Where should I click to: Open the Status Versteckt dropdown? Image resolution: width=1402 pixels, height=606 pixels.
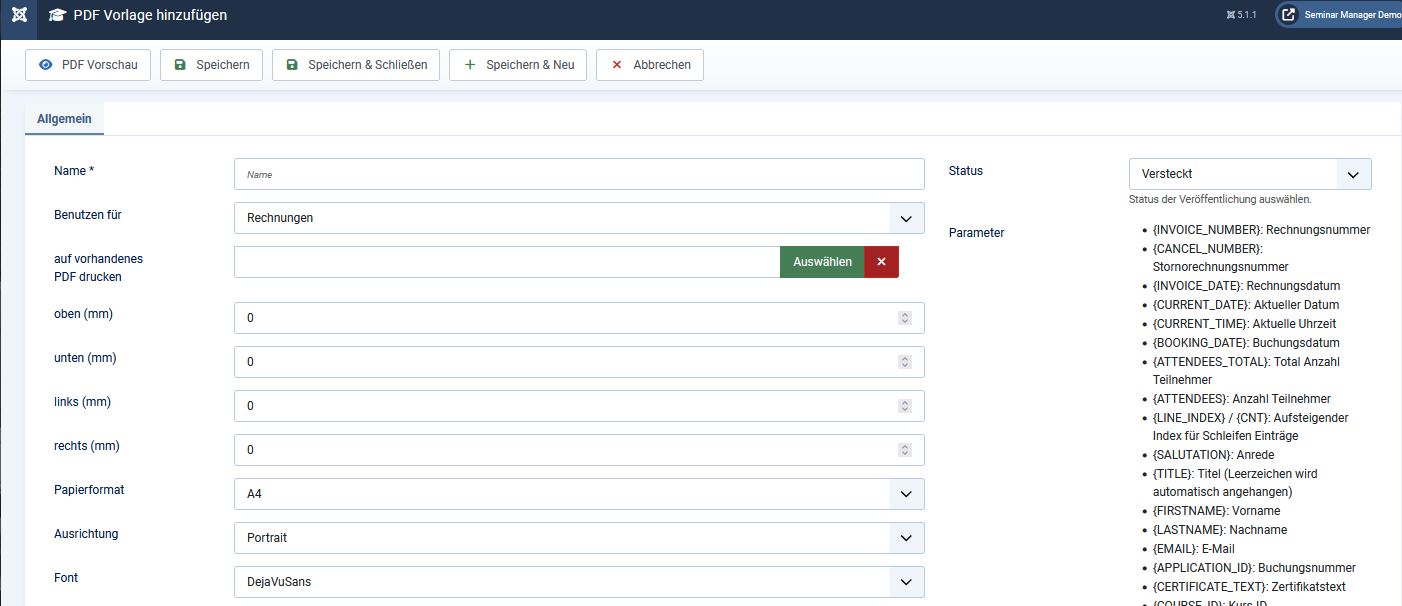(1249, 174)
